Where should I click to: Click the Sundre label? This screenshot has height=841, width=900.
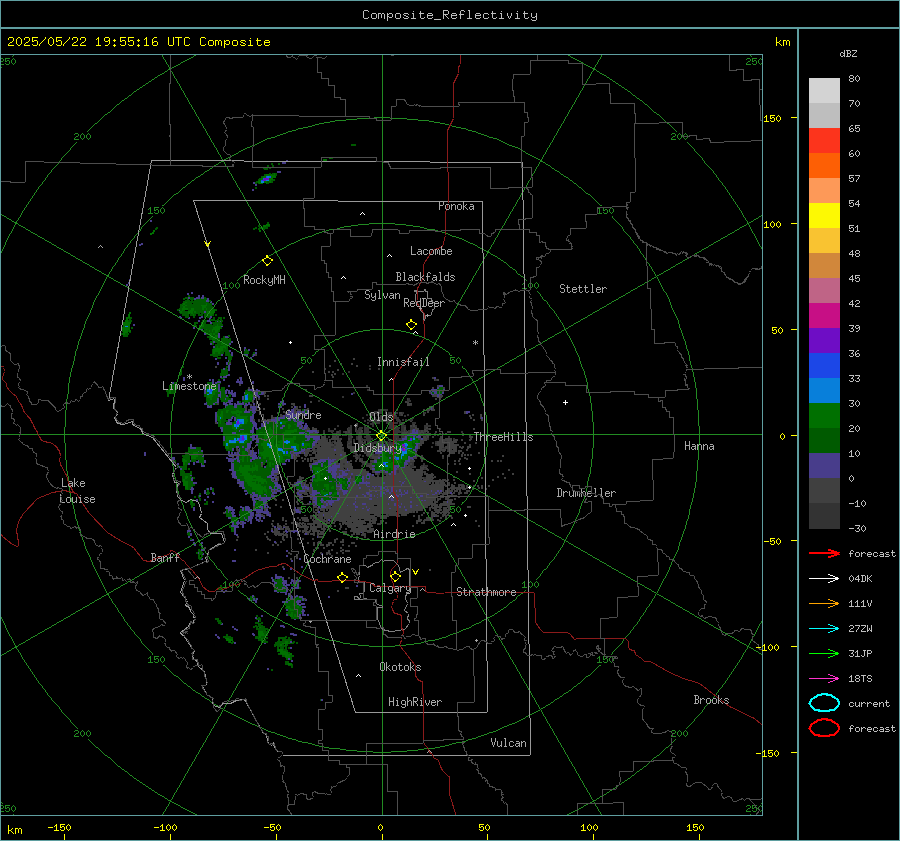(303, 414)
